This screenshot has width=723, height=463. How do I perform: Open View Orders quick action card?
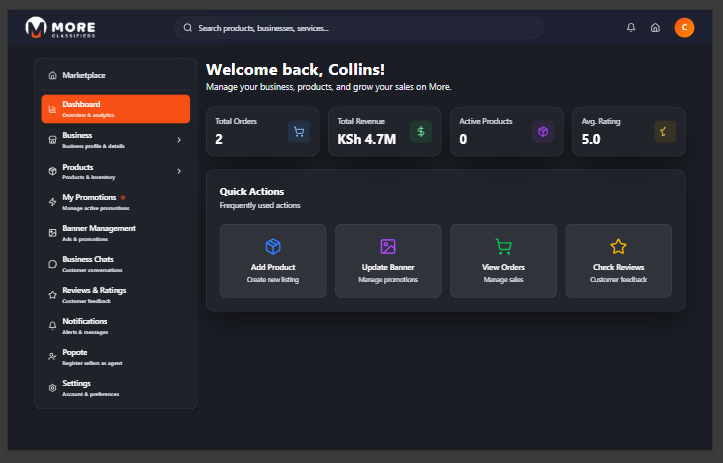(x=503, y=261)
